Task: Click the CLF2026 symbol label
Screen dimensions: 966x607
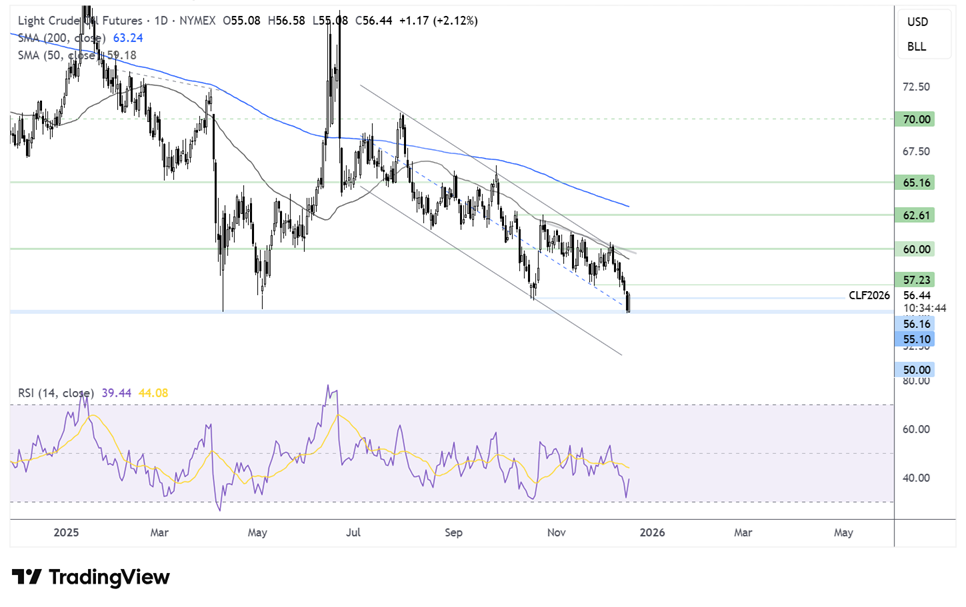Action: point(869,295)
